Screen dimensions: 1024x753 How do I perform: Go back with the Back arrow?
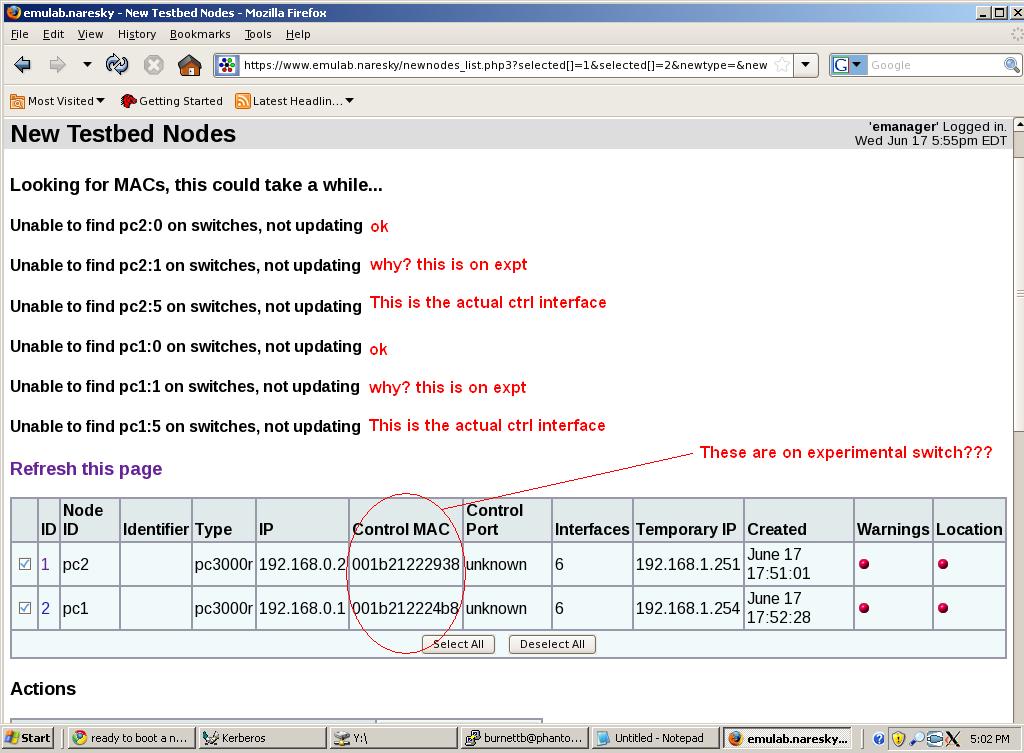22,65
